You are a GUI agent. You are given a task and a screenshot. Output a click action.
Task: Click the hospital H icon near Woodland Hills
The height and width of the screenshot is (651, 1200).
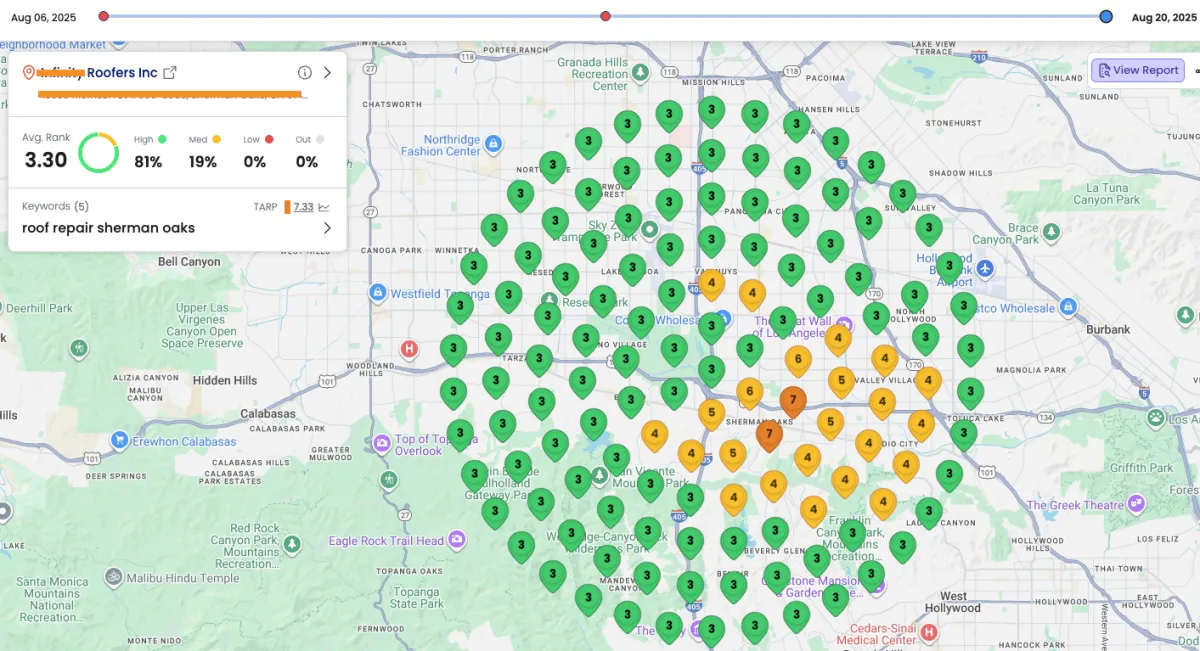click(x=408, y=349)
